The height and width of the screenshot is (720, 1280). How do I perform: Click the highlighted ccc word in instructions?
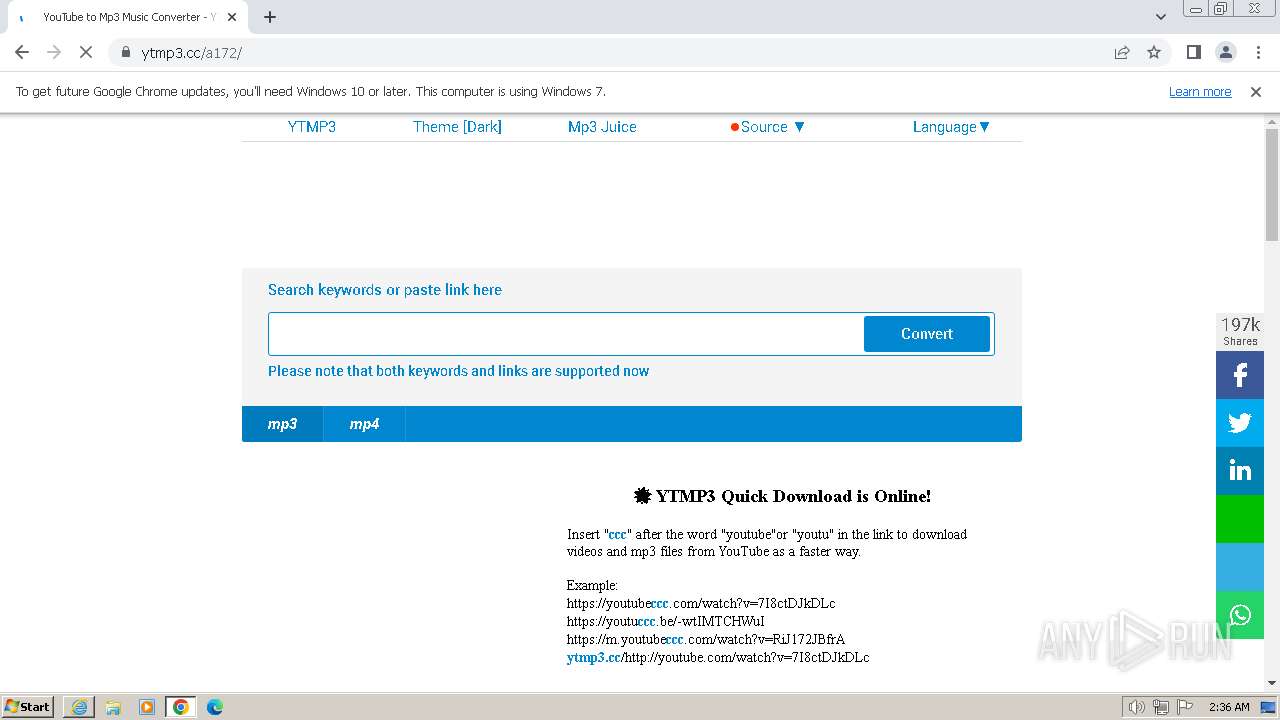(617, 534)
